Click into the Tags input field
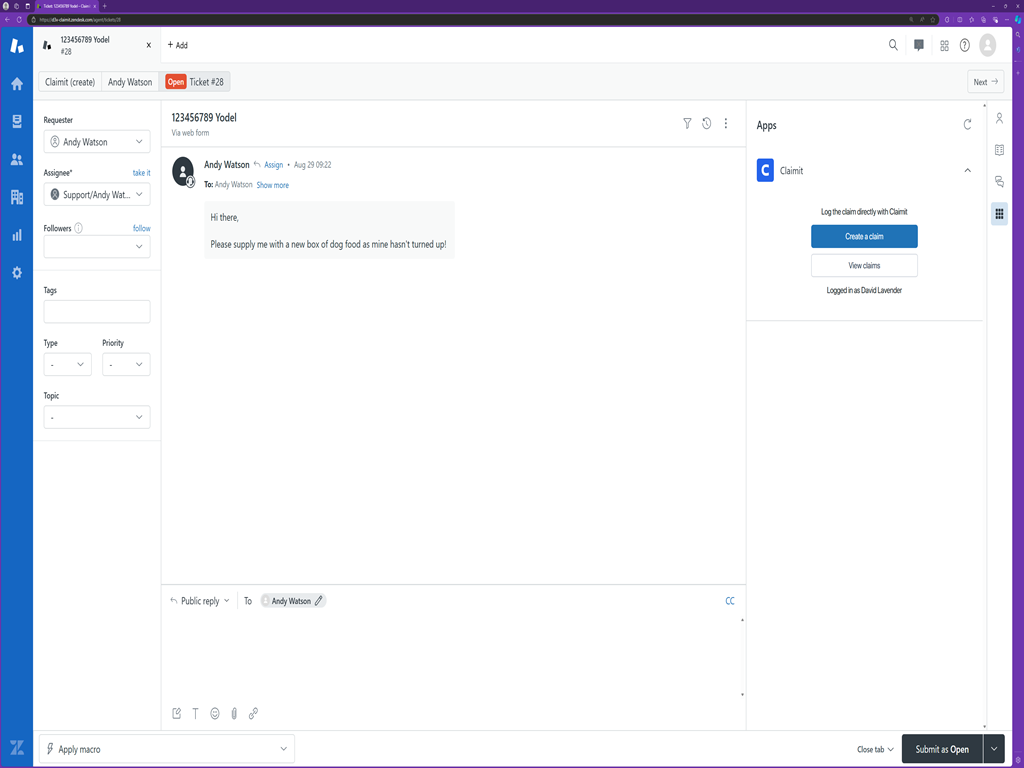 (x=97, y=312)
